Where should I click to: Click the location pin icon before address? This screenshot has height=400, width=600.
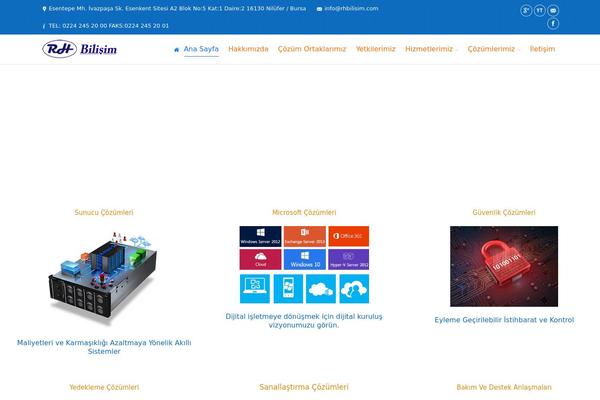44,8
